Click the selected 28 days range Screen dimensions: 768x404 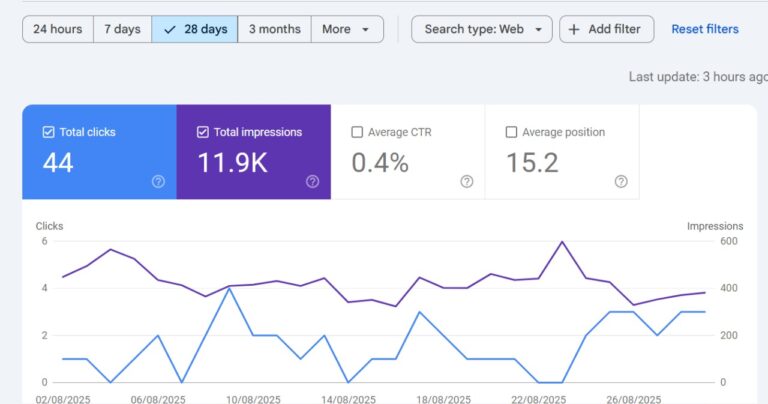pyautogui.click(x=195, y=29)
